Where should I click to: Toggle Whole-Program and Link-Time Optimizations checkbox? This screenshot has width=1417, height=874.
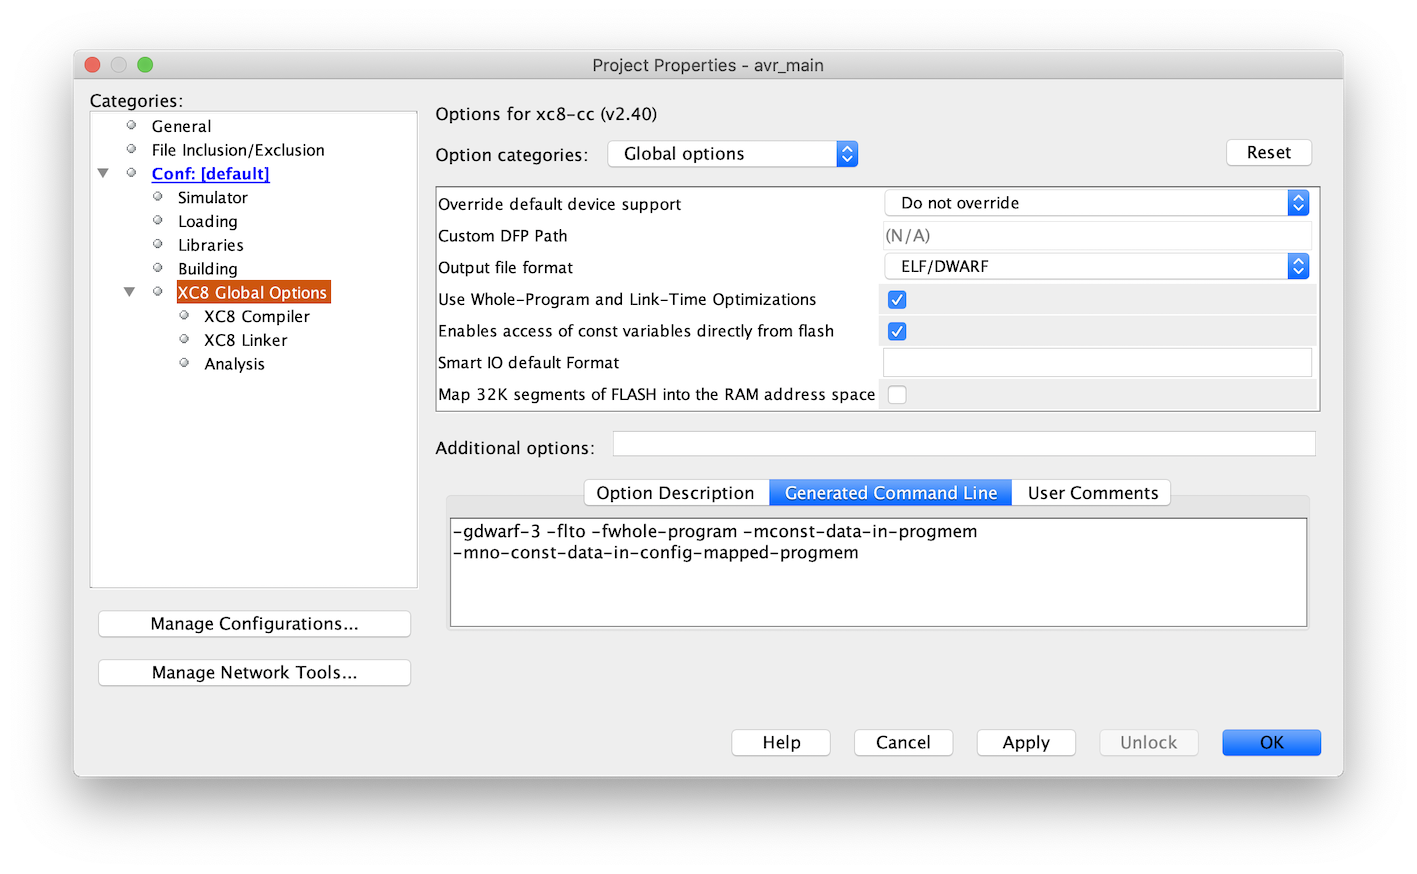(897, 300)
